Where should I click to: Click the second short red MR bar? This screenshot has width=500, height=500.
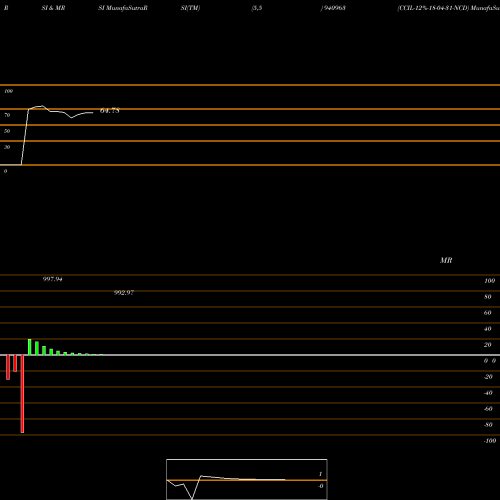(x=15, y=363)
